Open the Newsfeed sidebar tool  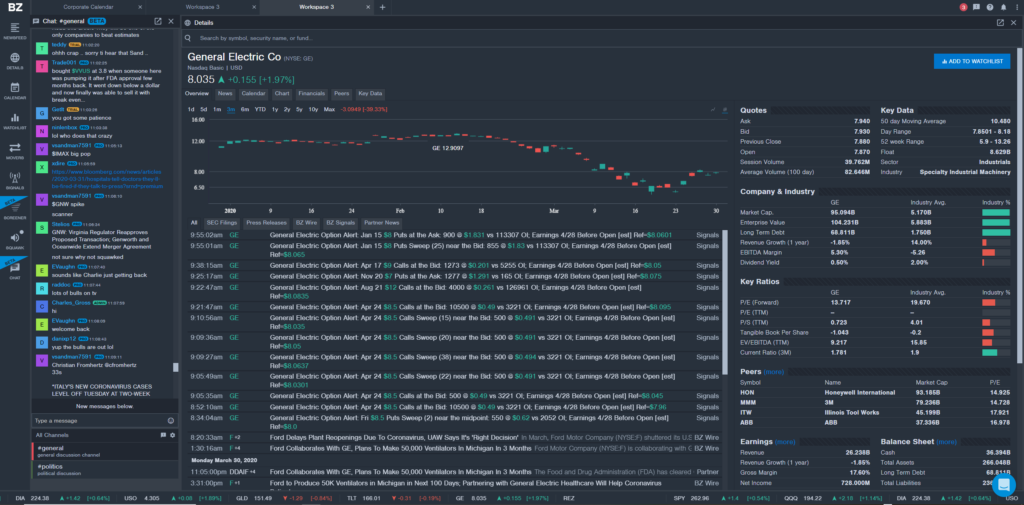pyautogui.click(x=14, y=31)
